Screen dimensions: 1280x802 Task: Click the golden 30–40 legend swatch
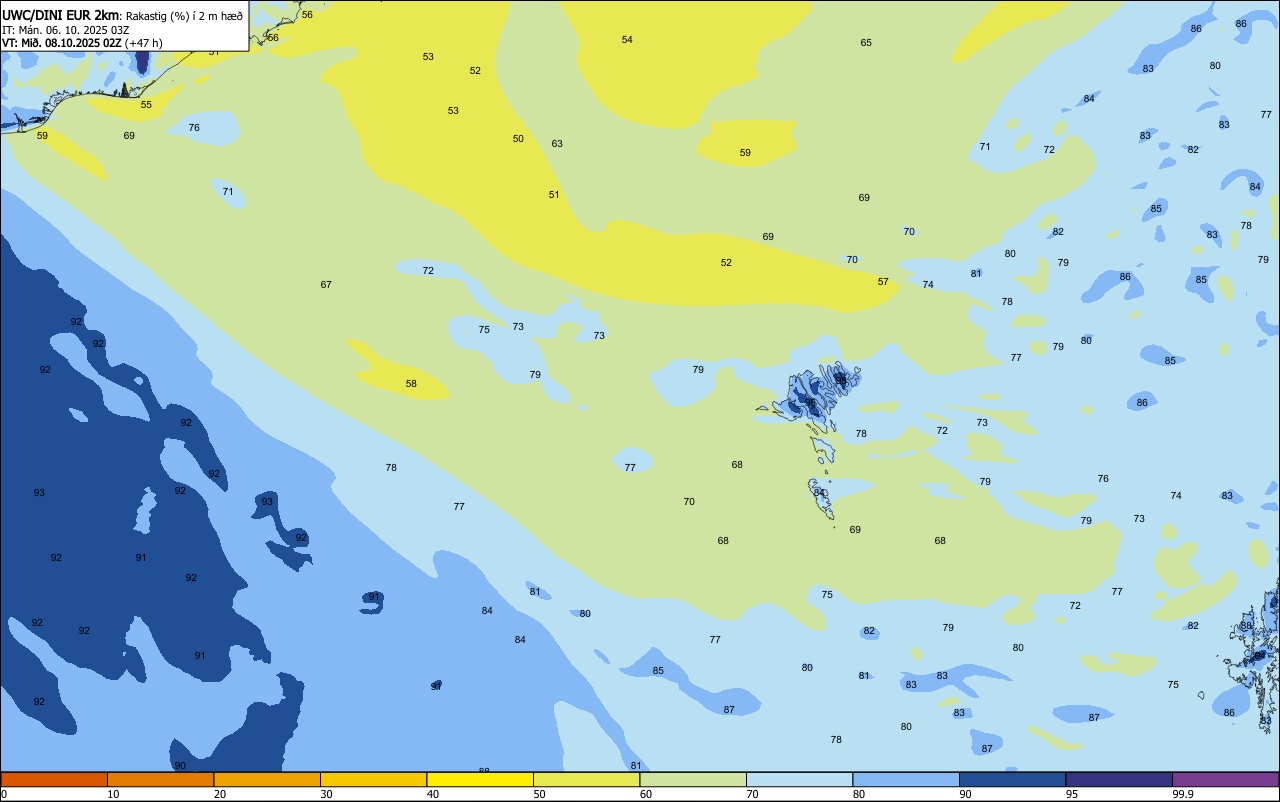point(373,779)
